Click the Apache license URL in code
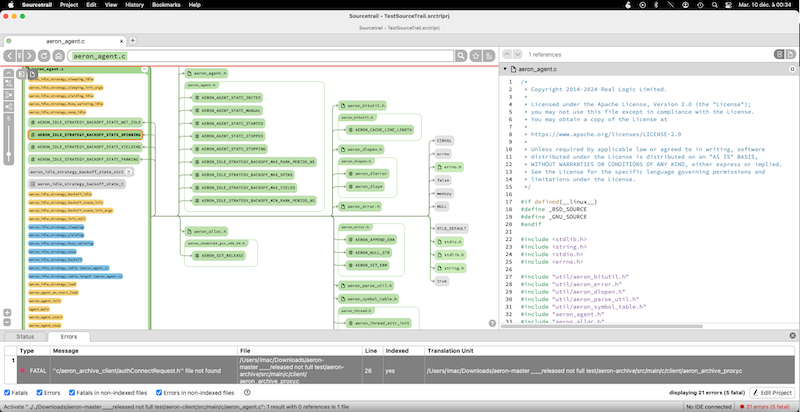The height and width of the screenshot is (412, 800). point(606,134)
